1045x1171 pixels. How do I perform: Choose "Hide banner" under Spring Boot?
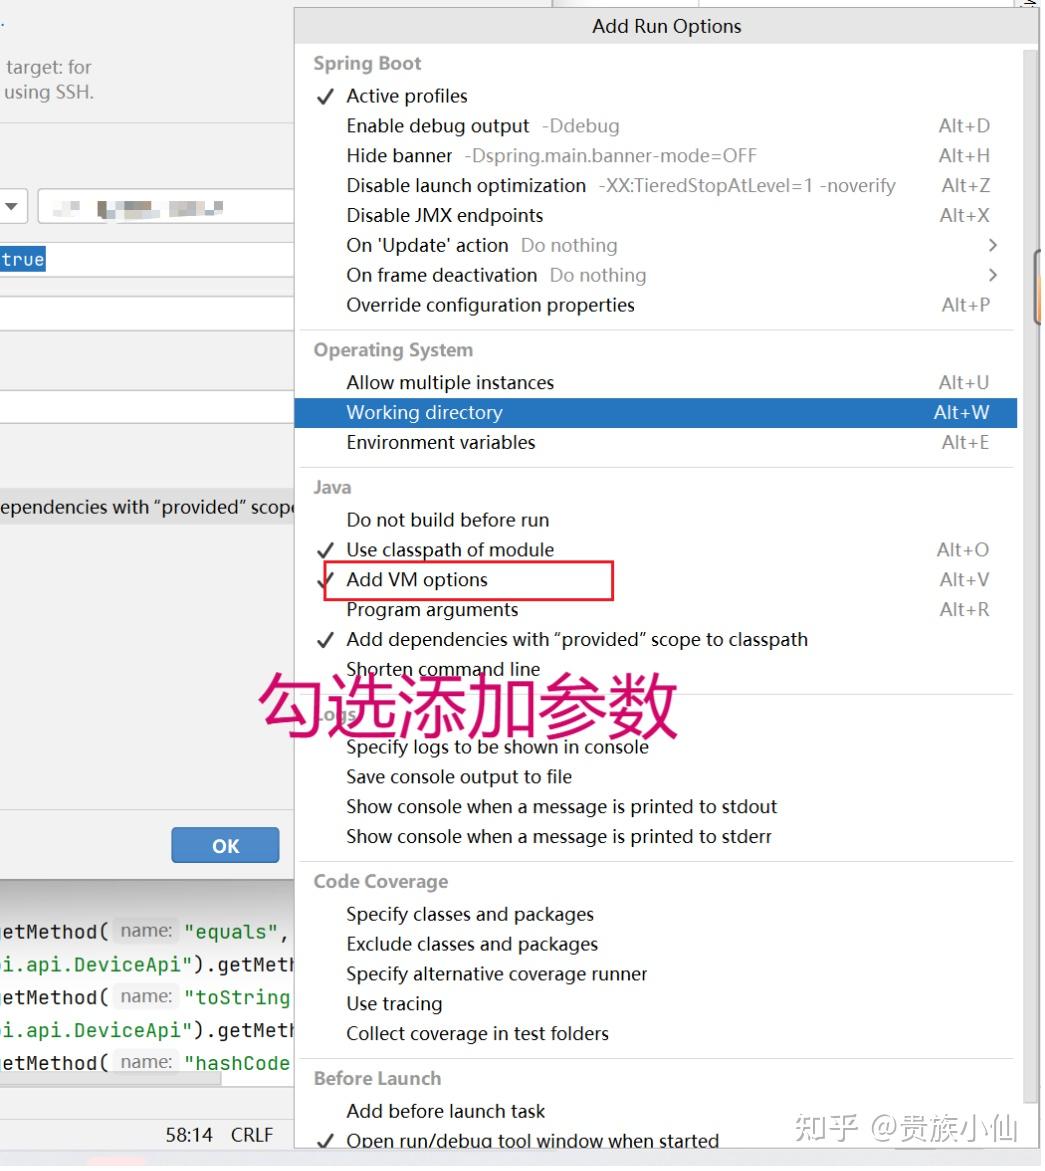click(399, 156)
